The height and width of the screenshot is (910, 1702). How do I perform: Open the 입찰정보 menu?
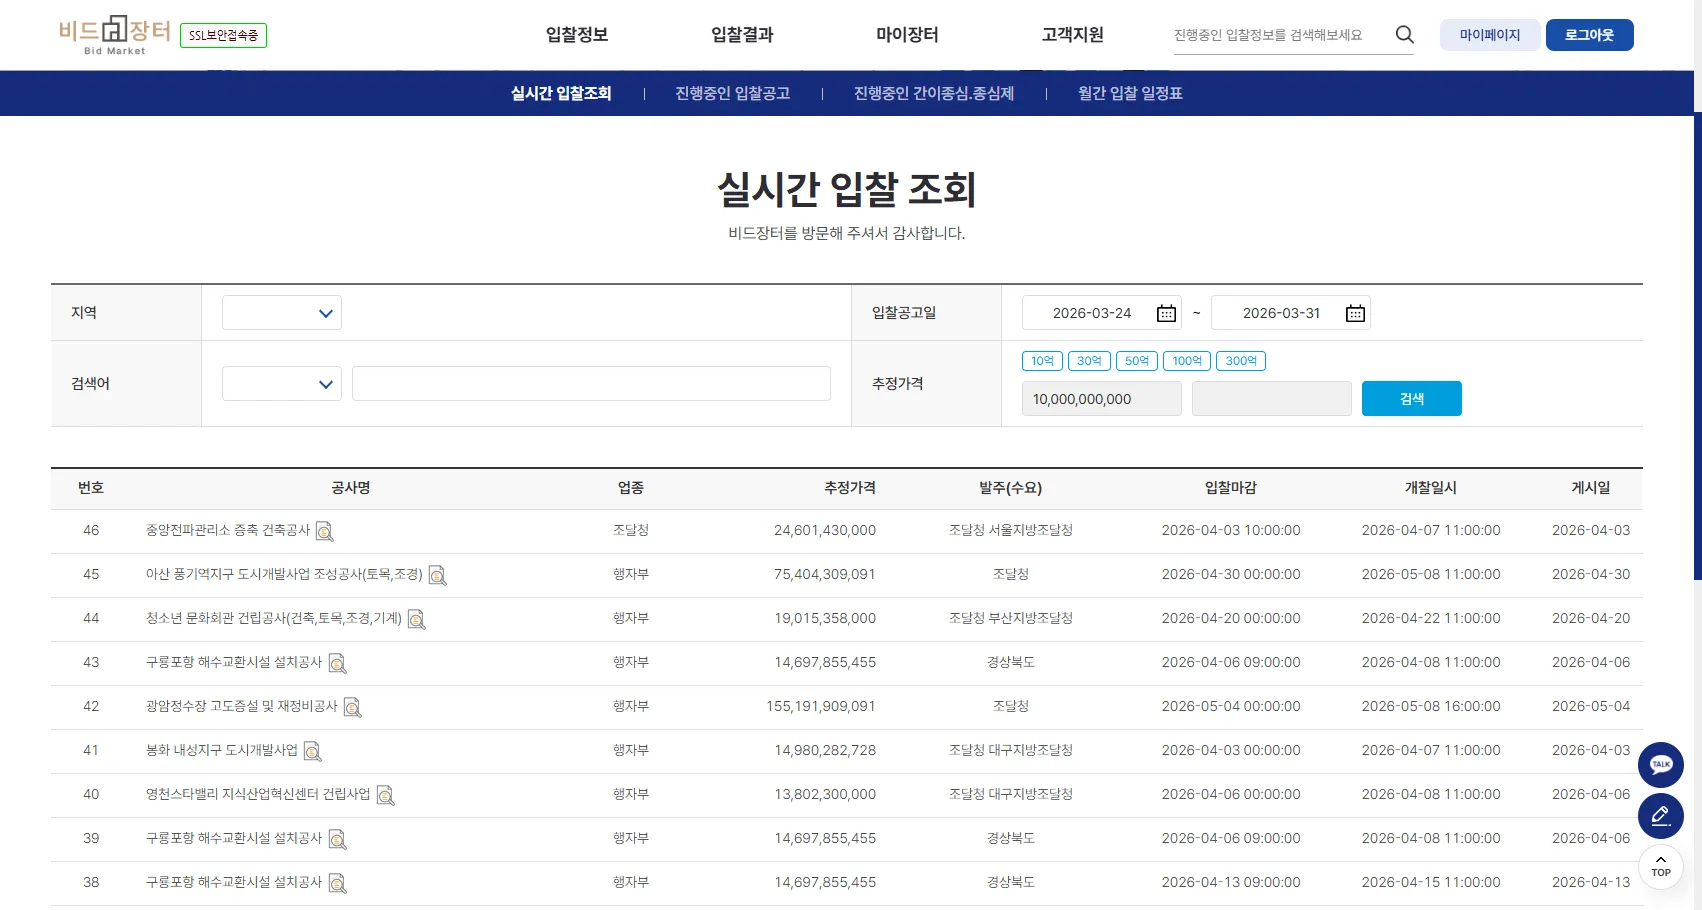pos(577,35)
